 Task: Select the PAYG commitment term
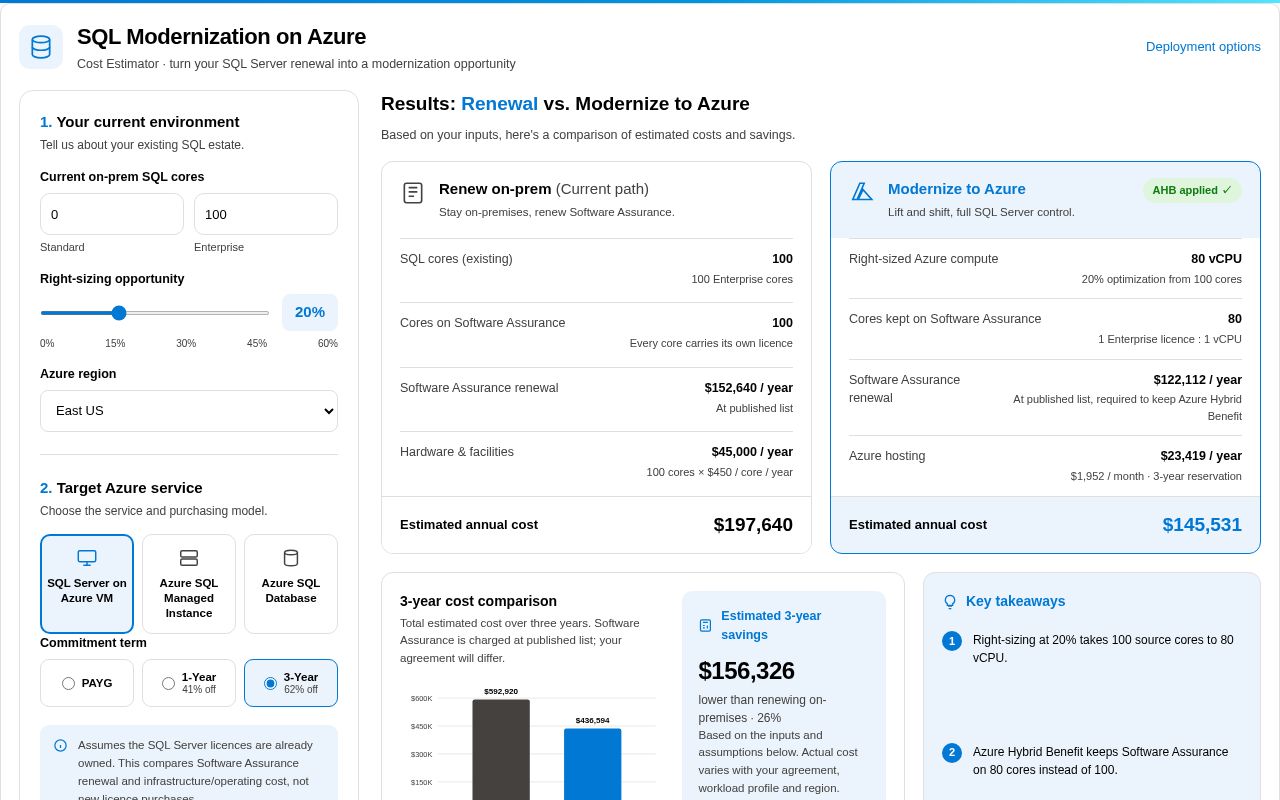tap(87, 683)
